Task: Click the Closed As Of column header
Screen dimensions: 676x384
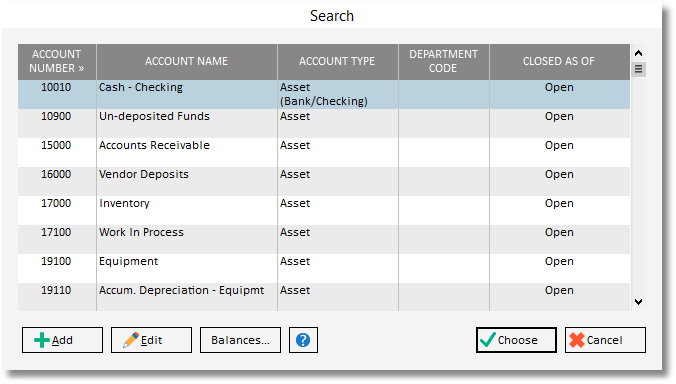Action: [559, 61]
